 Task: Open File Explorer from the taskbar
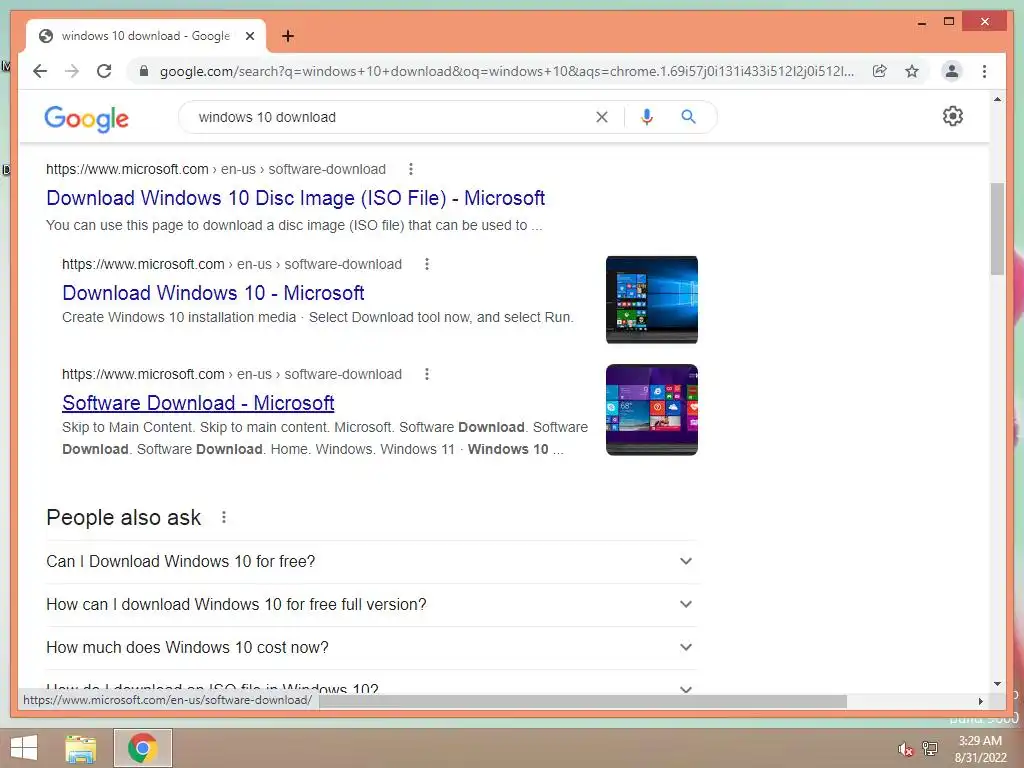81,748
